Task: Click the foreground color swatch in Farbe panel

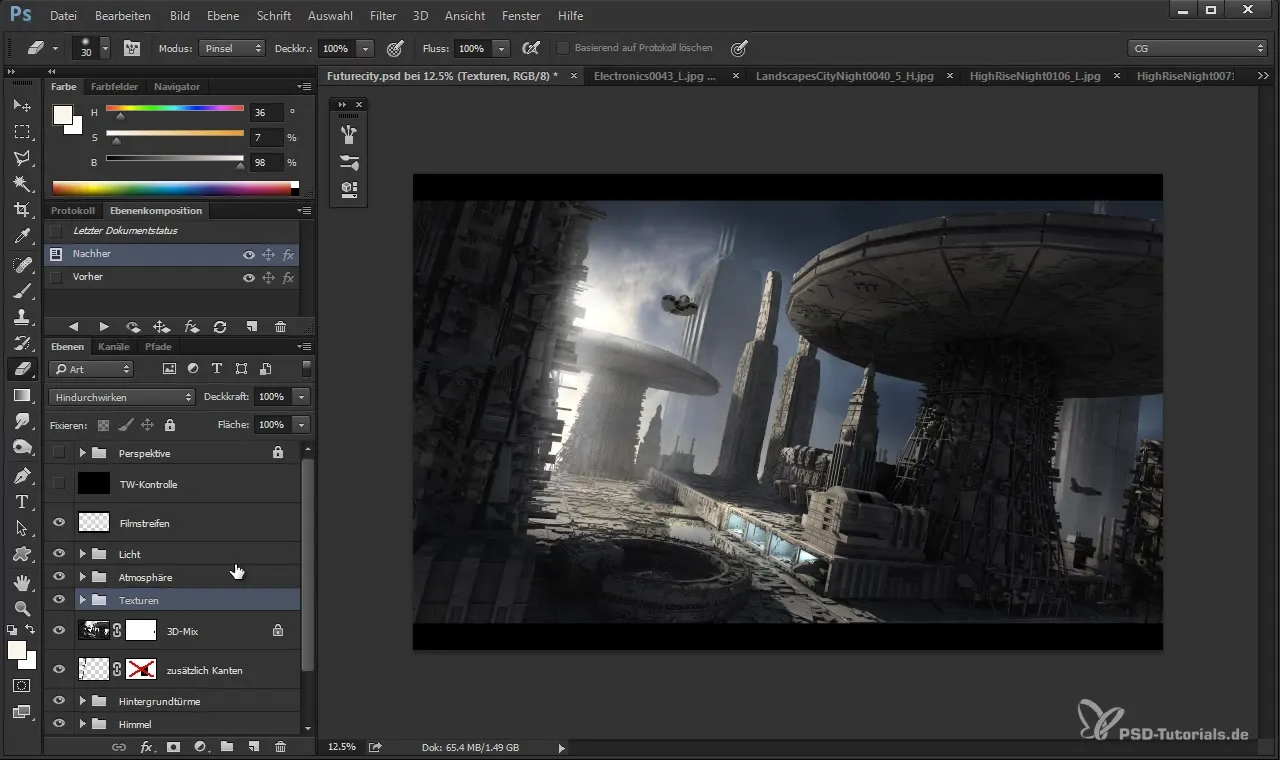Action: click(x=63, y=115)
